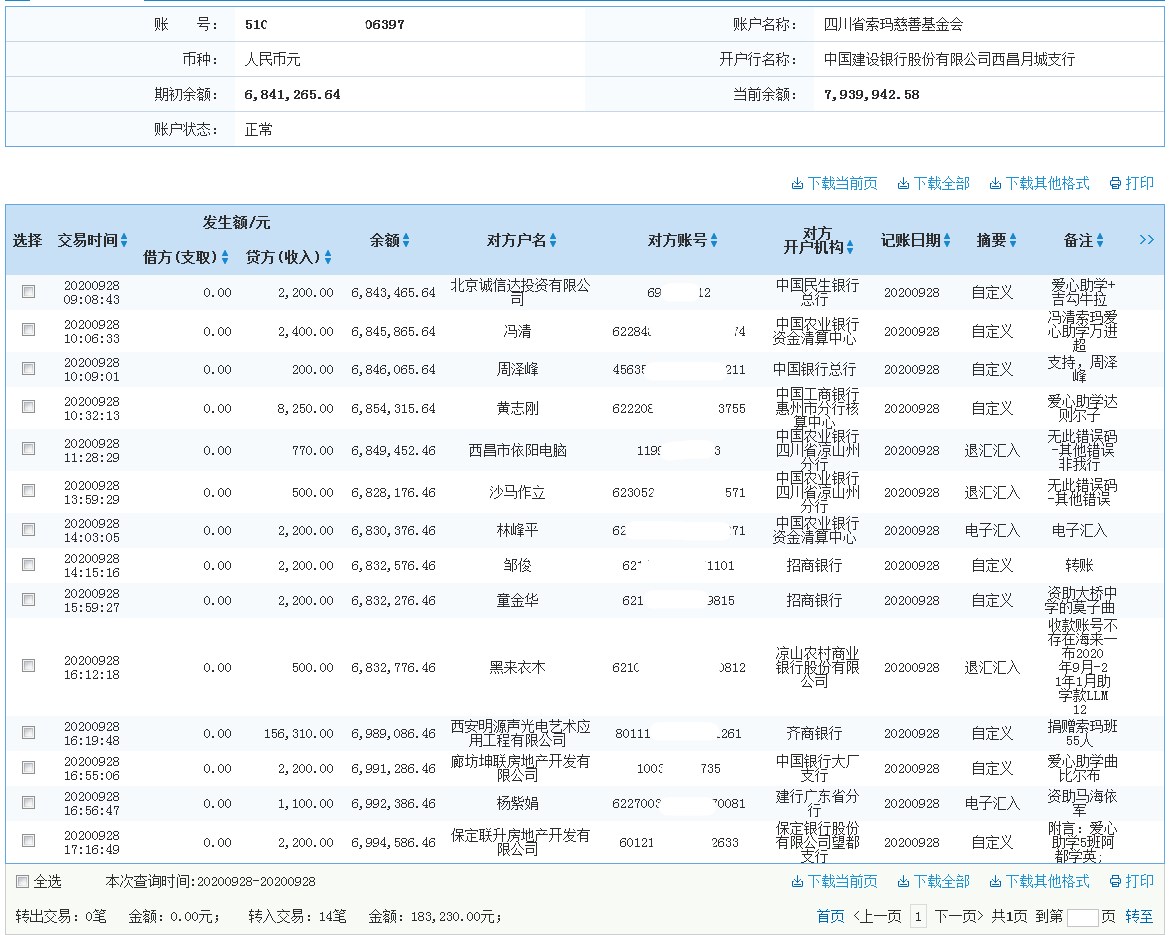
Task: Toggle the 记账日期 column sort arrows
Action: [x=946, y=240]
